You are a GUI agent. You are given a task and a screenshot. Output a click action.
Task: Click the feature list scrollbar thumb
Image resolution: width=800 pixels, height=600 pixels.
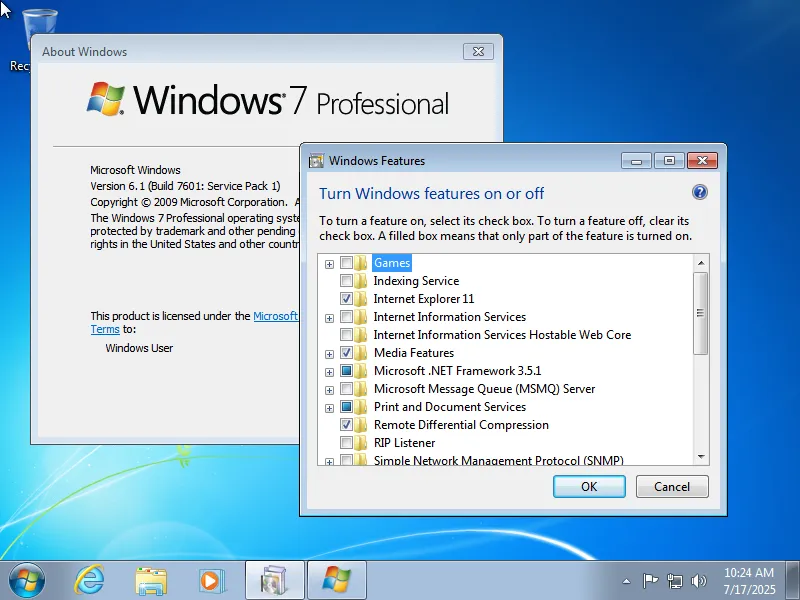click(701, 313)
